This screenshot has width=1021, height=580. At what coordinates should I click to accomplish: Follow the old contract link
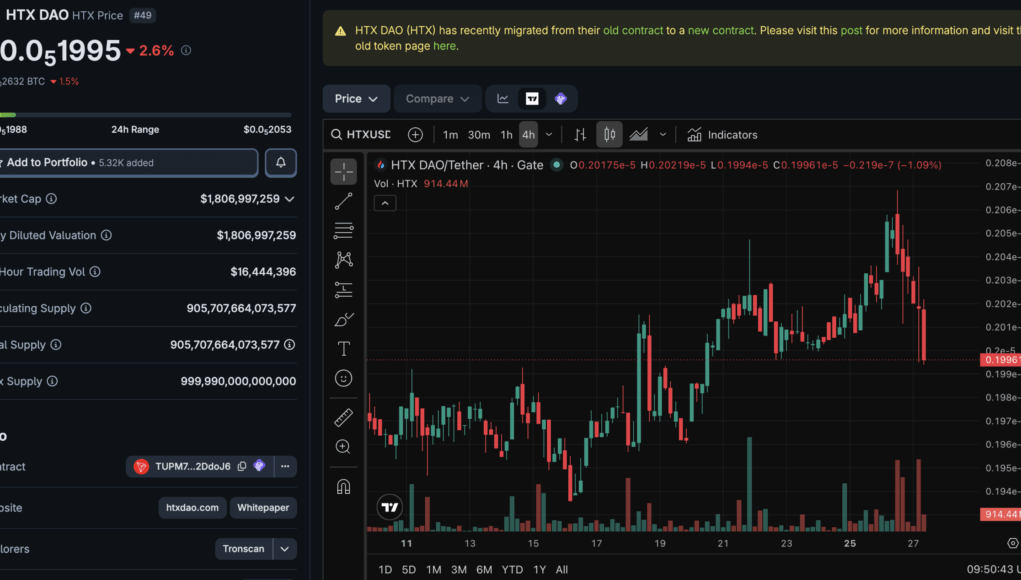pos(633,31)
